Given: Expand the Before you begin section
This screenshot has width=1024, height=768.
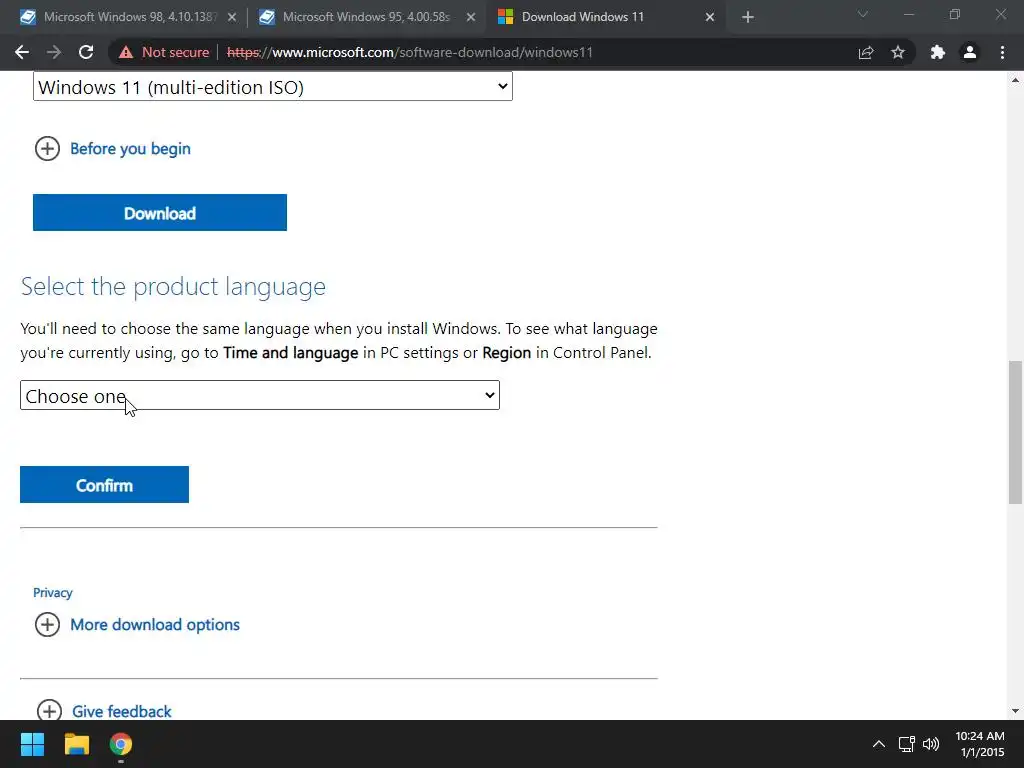Looking at the screenshot, I should pyautogui.click(x=112, y=149).
